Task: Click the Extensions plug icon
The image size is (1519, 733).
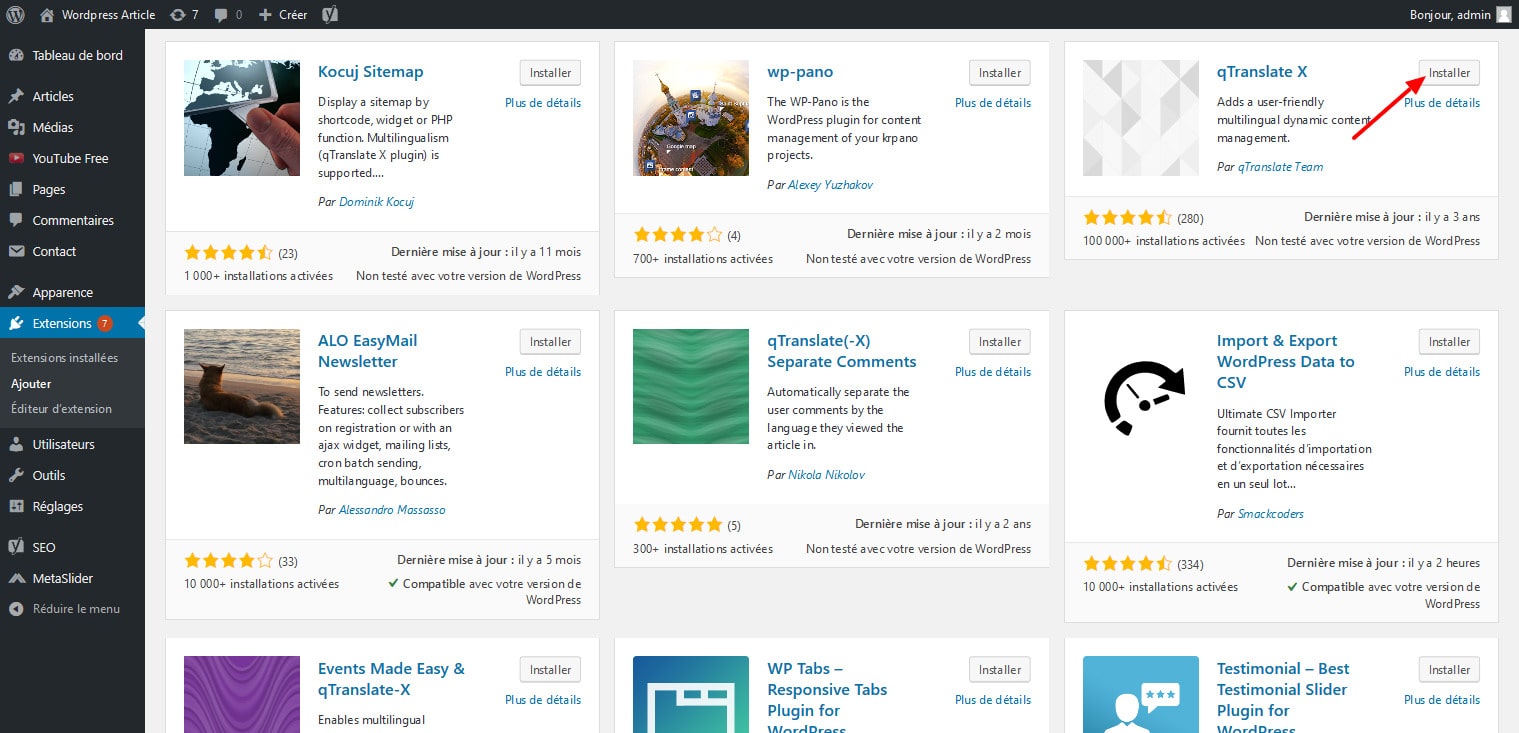Action: [16, 323]
